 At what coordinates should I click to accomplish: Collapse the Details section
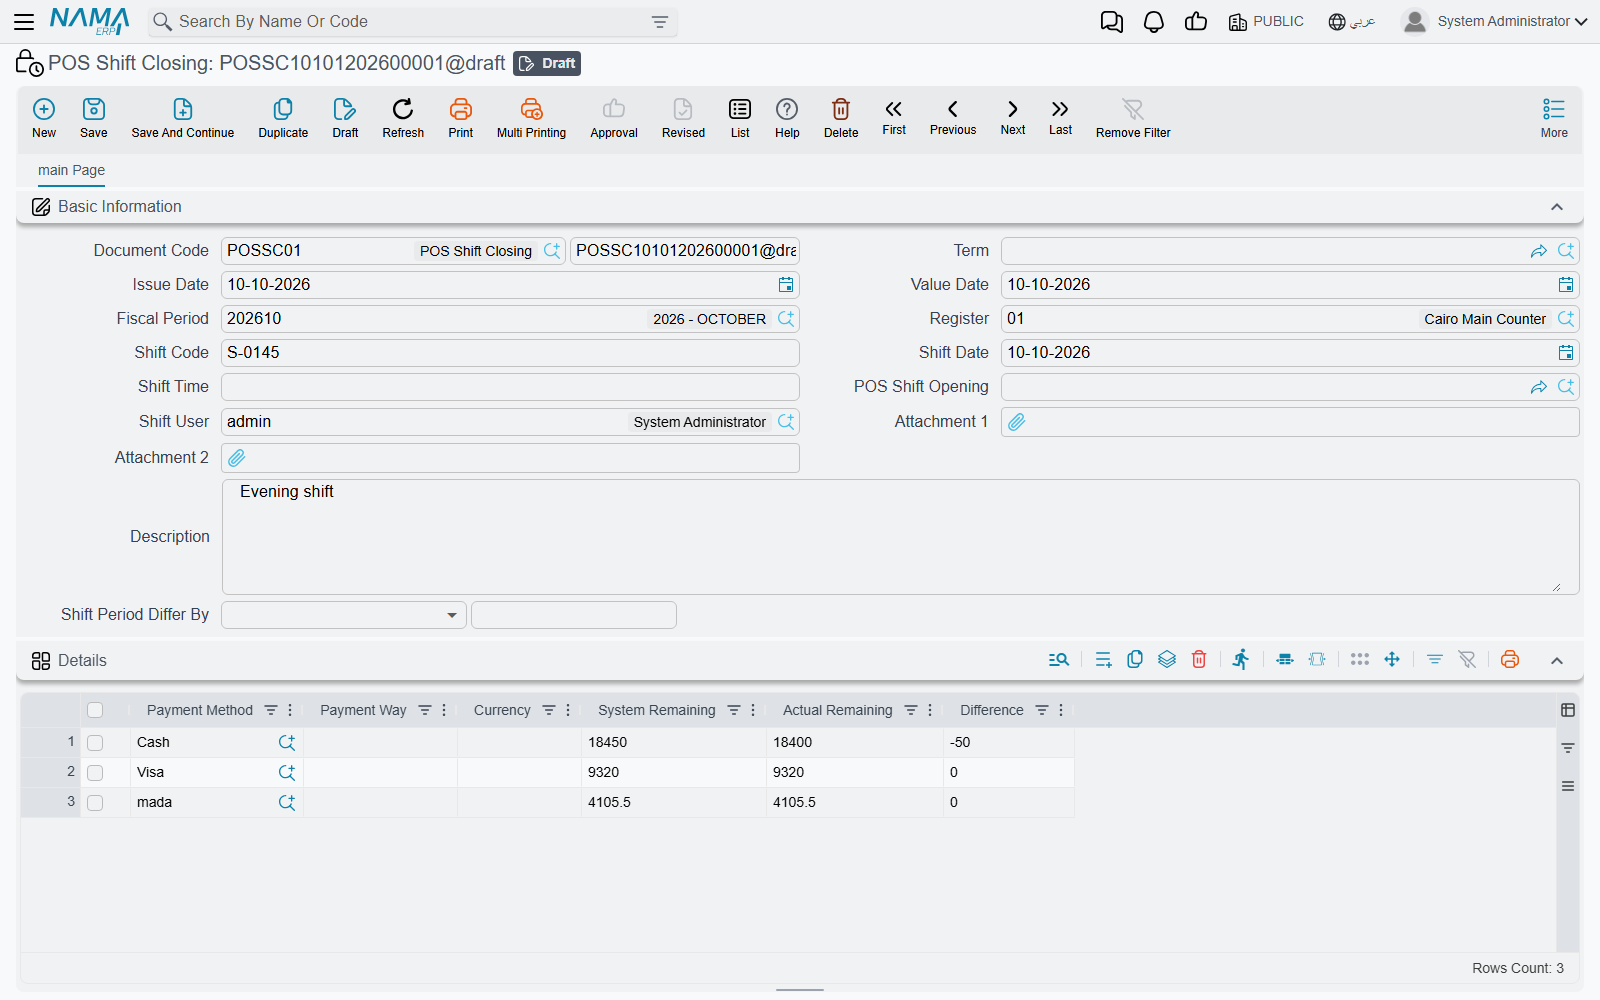click(x=1557, y=661)
